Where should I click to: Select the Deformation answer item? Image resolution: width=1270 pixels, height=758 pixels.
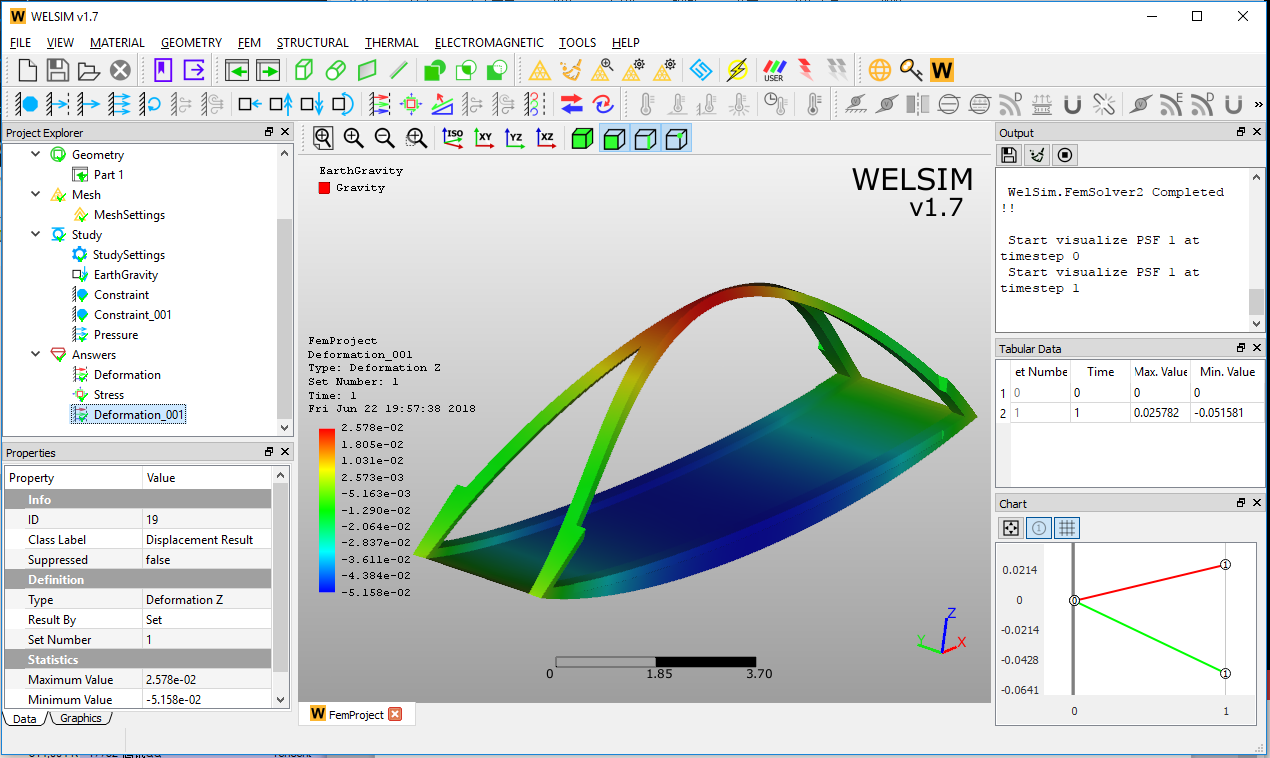(x=127, y=374)
